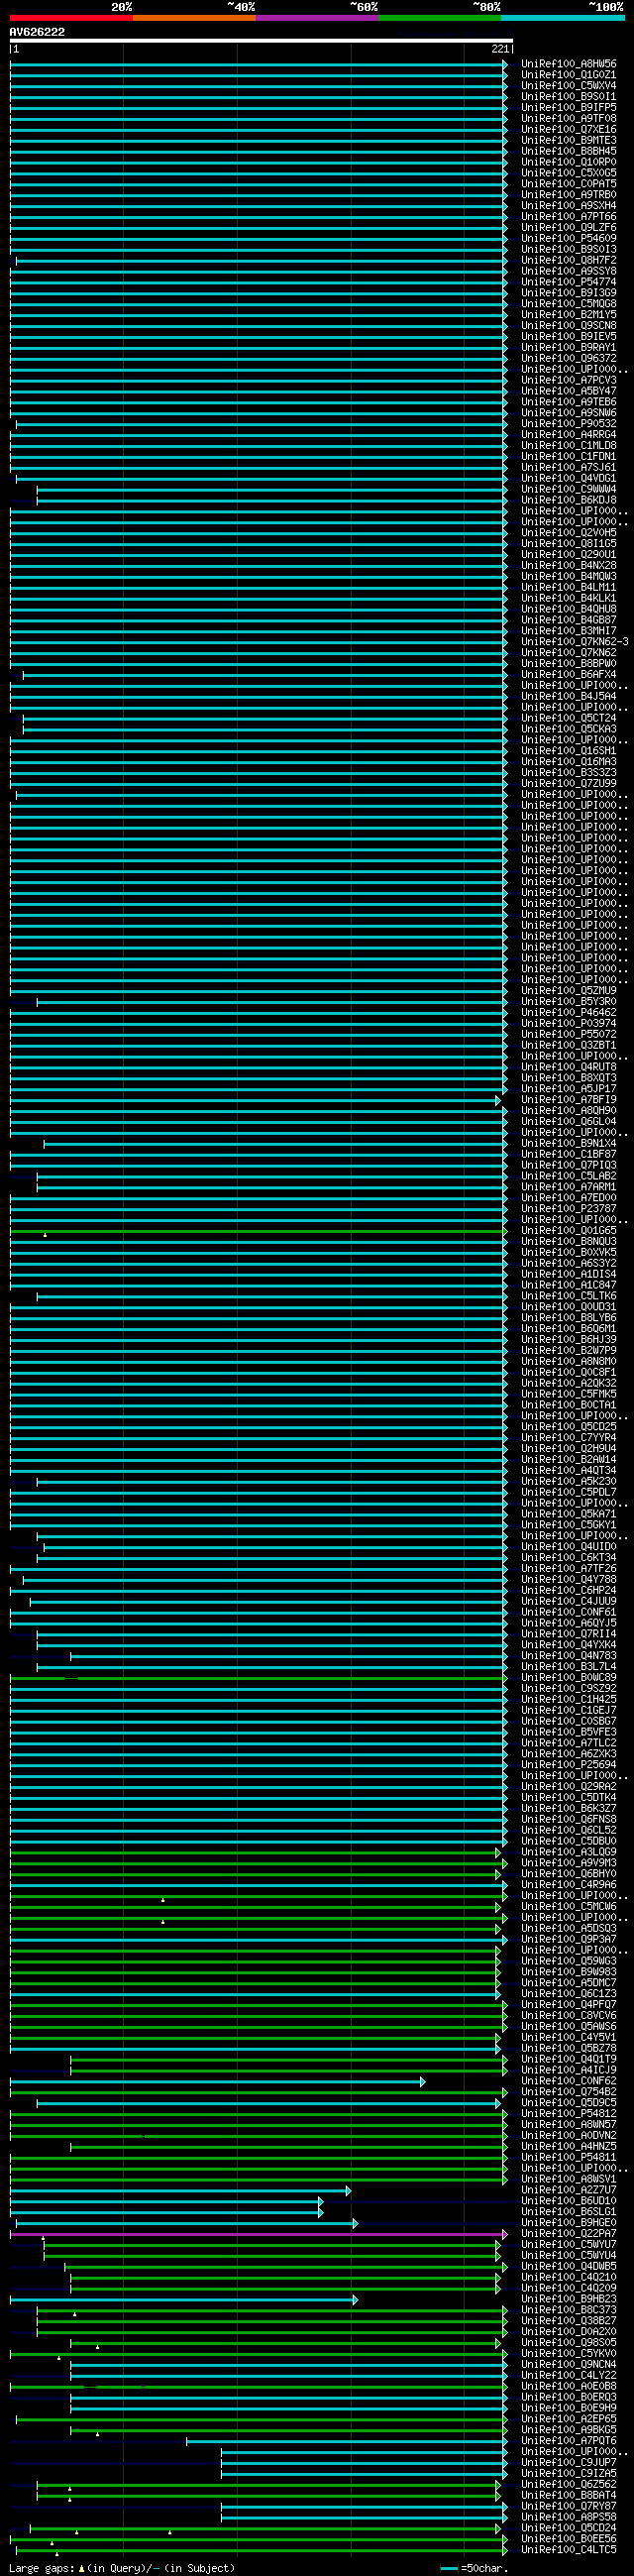Click label UniRef100_Q9NCN4

(568, 2365)
